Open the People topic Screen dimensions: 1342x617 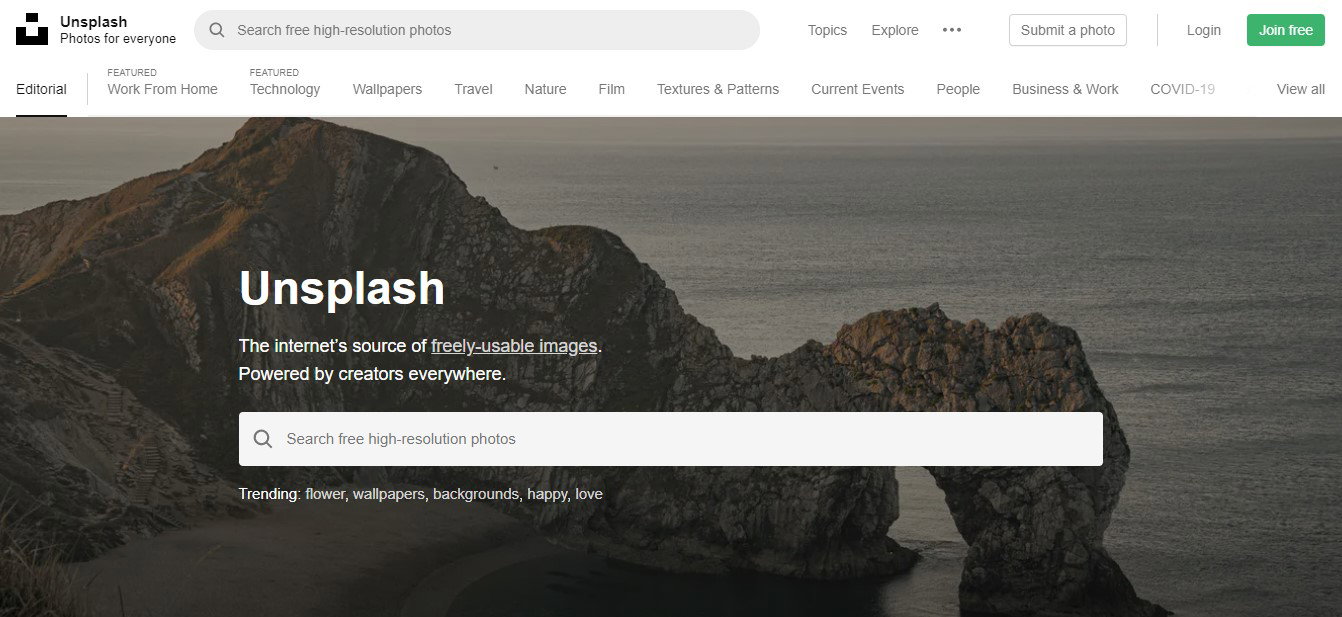pyautogui.click(x=958, y=89)
